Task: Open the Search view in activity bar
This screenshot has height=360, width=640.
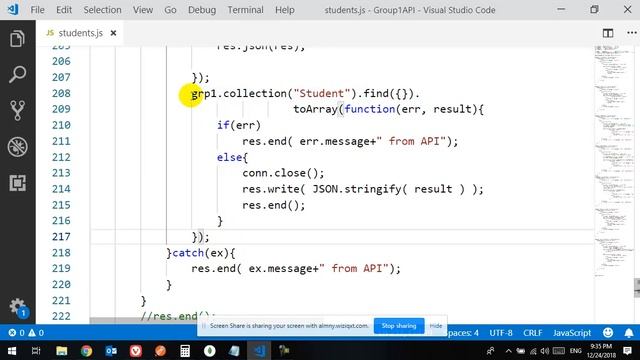Action: point(17,74)
